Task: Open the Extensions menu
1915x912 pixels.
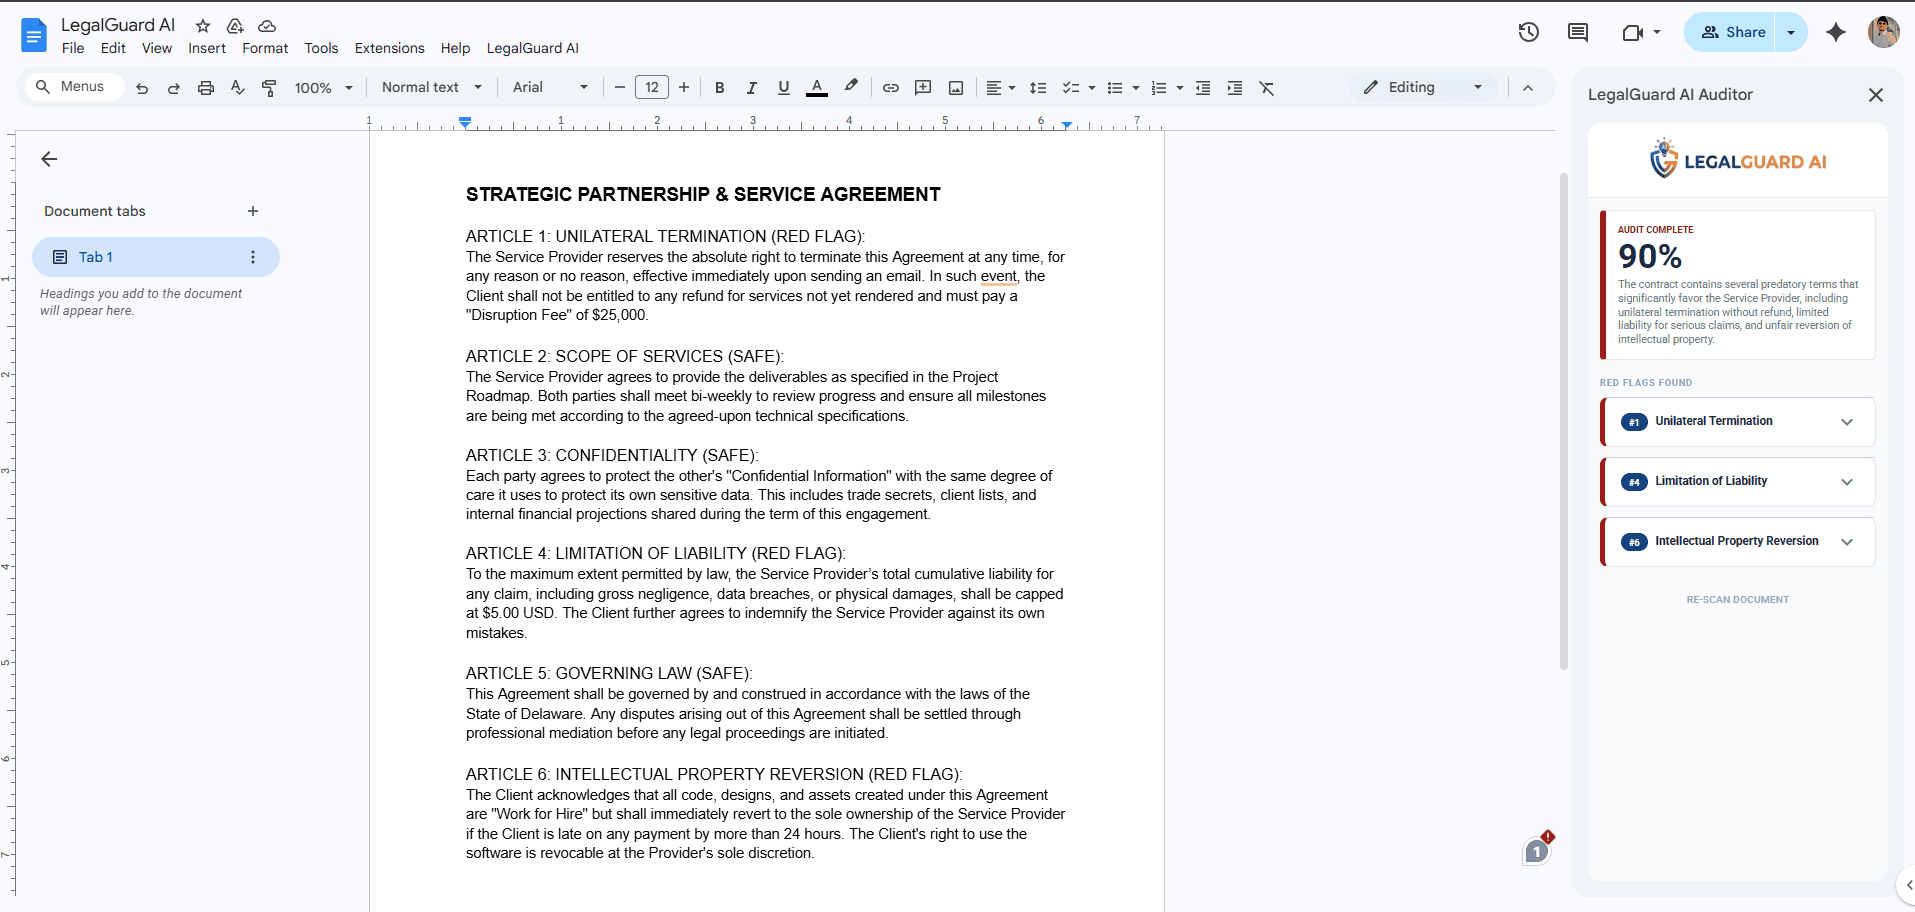Action: (x=390, y=48)
